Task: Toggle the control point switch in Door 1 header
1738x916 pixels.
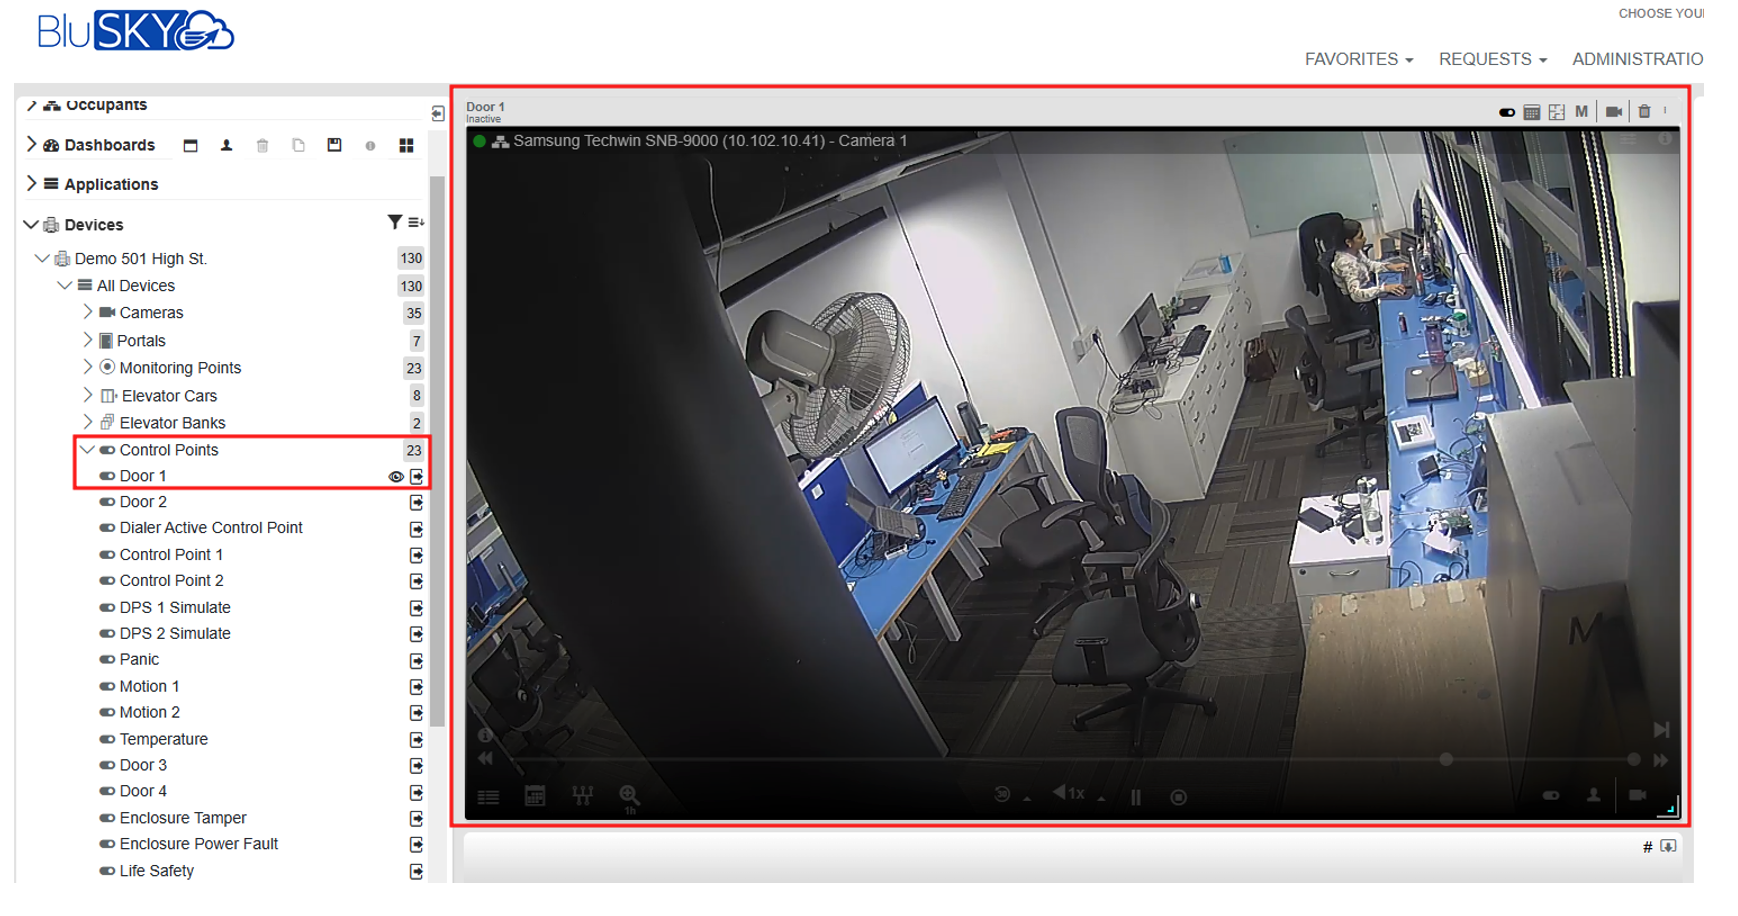Action: coord(1506,112)
